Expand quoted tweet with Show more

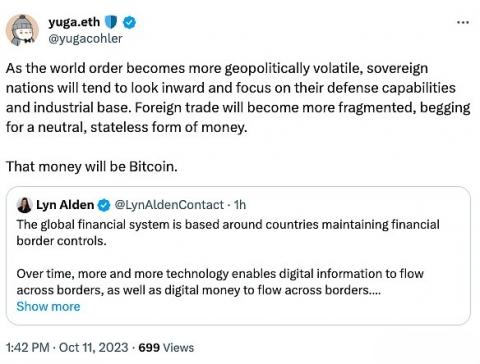(x=48, y=307)
